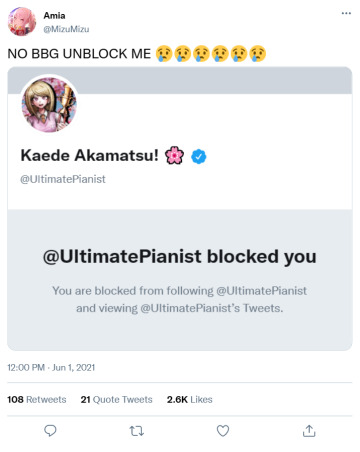Click the first crying face emoji
The height and width of the screenshot is (452, 360).
[x=164, y=53]
